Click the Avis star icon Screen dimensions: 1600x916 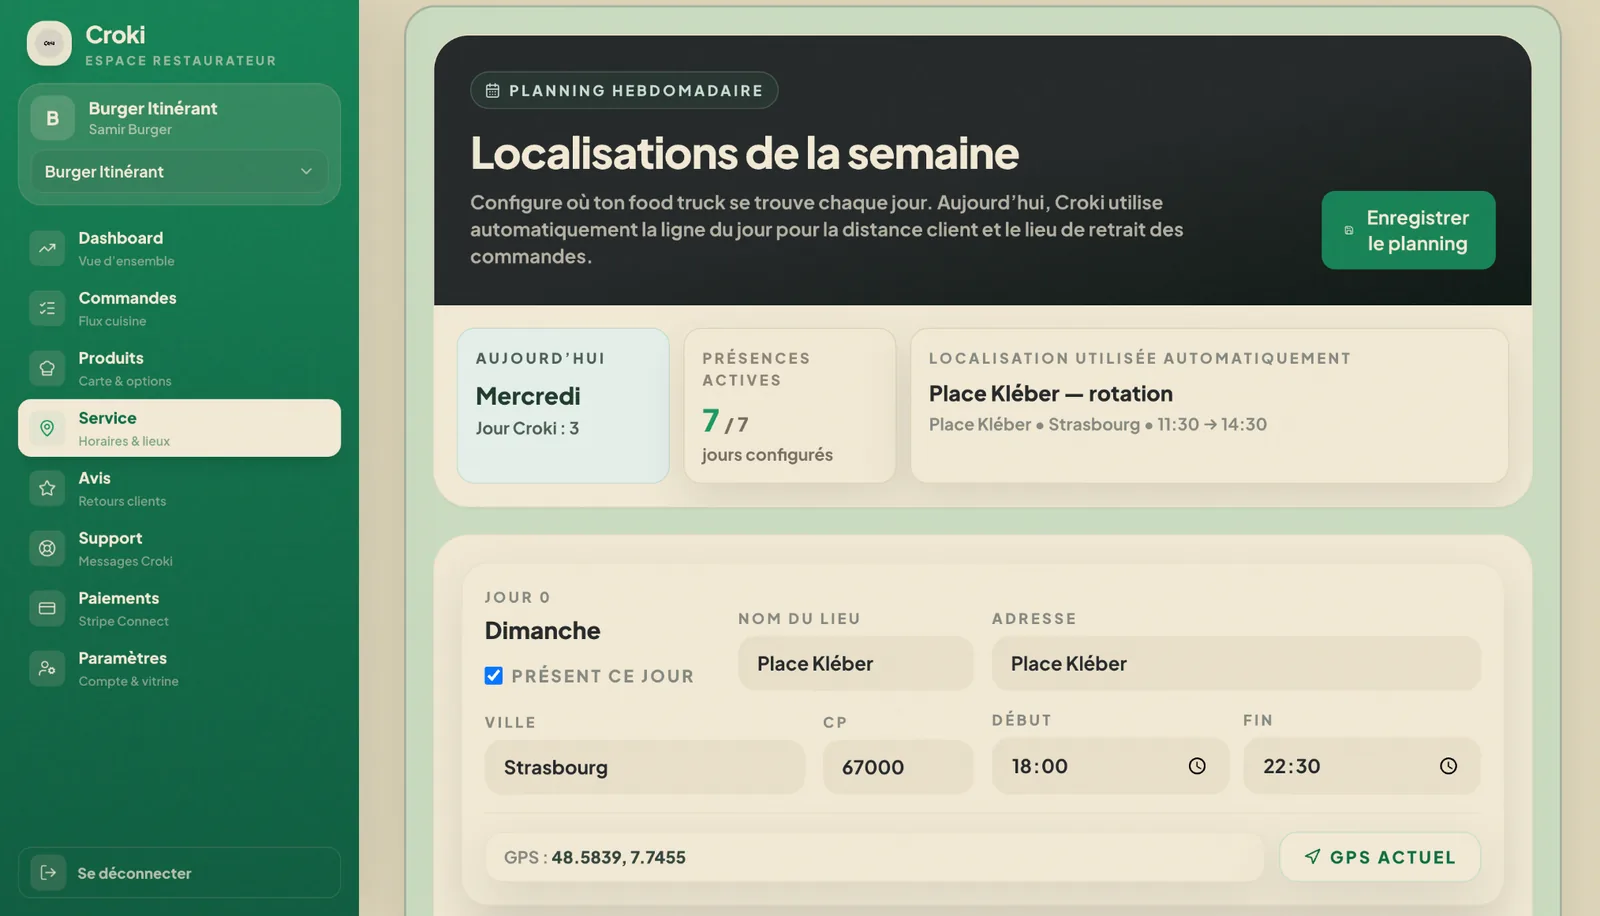[47, 488]
